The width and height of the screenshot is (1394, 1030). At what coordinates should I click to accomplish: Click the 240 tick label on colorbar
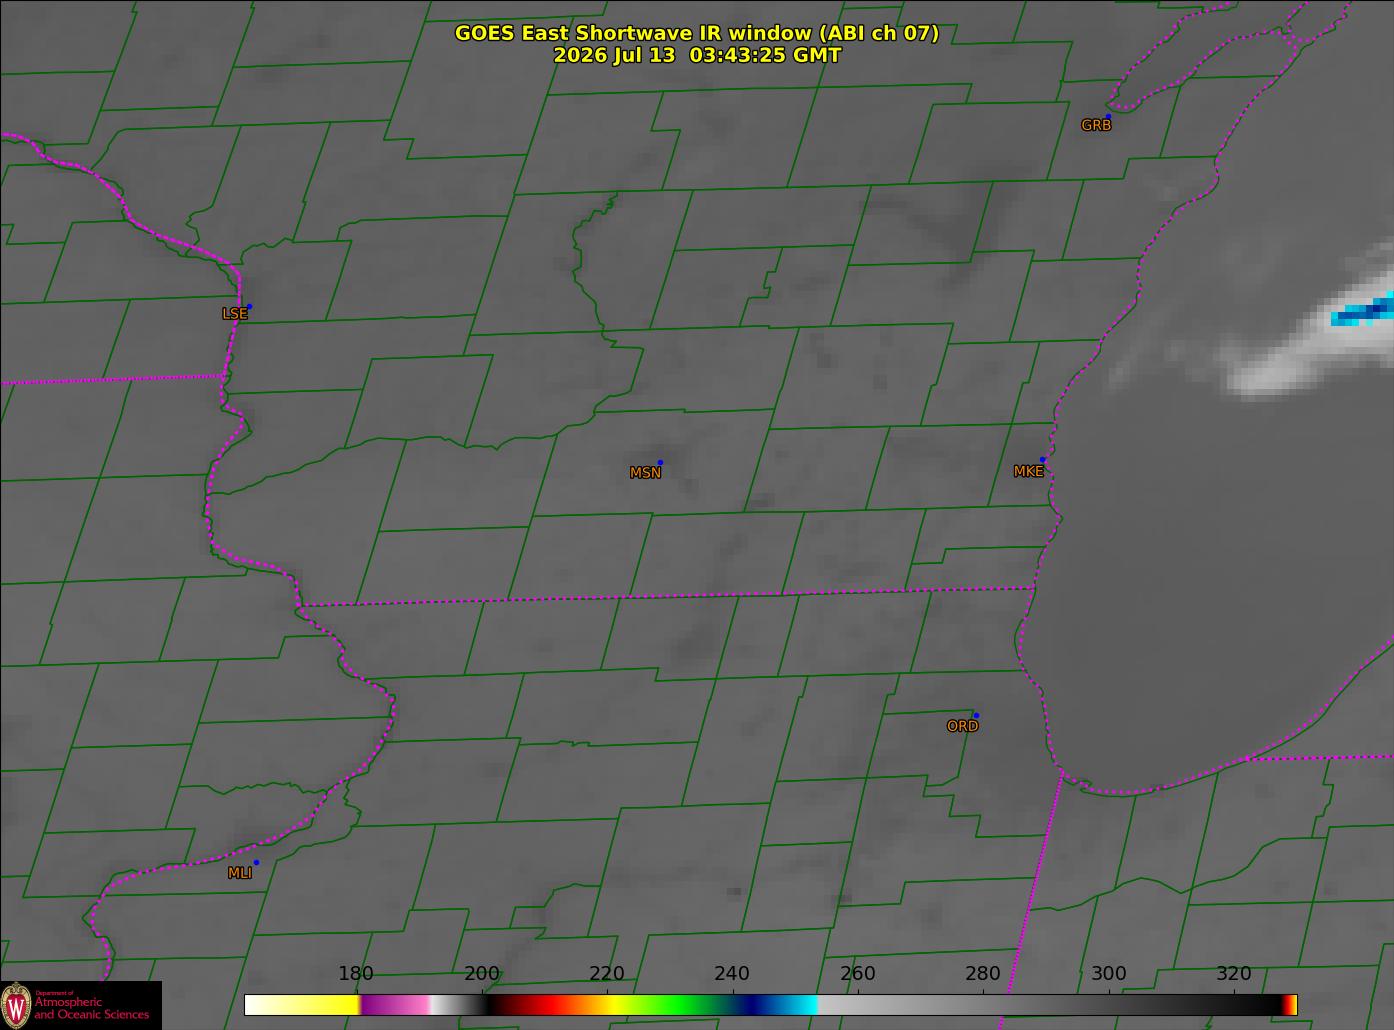tap(732, 974)
